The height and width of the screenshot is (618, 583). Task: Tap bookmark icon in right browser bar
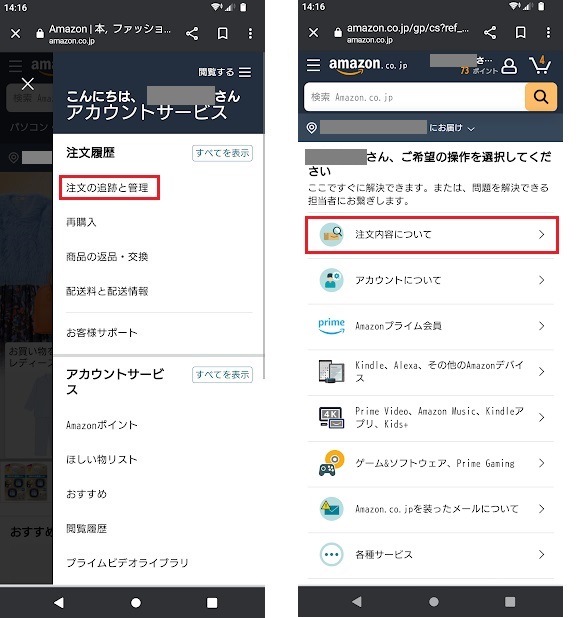pos(521,33)
